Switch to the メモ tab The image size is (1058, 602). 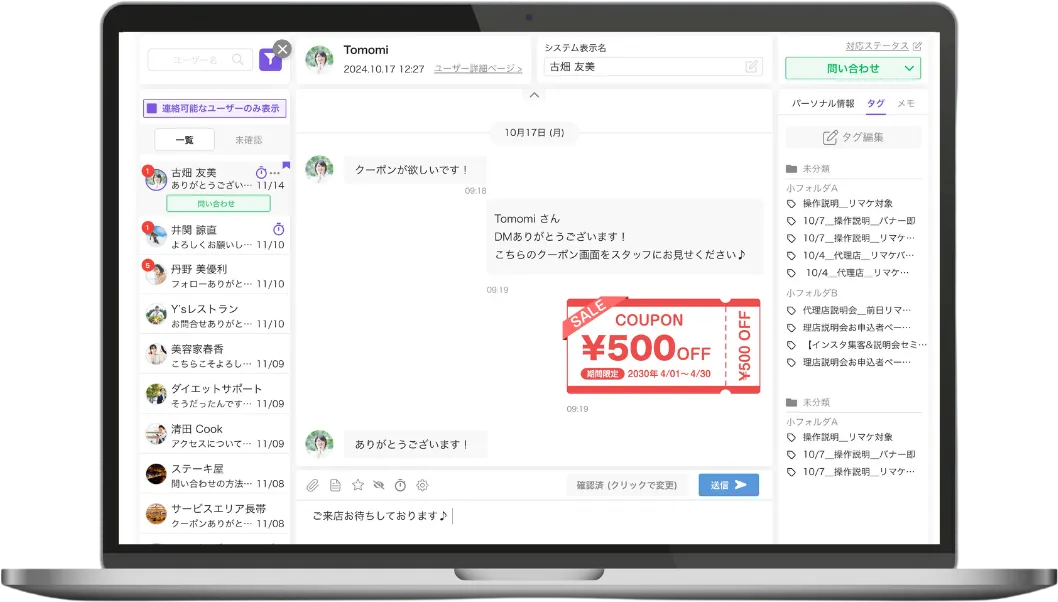(x=905, y=103)
